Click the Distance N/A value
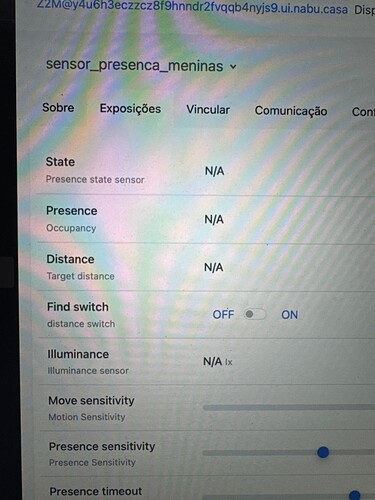 pyautogui.click(x=214, y=267)
